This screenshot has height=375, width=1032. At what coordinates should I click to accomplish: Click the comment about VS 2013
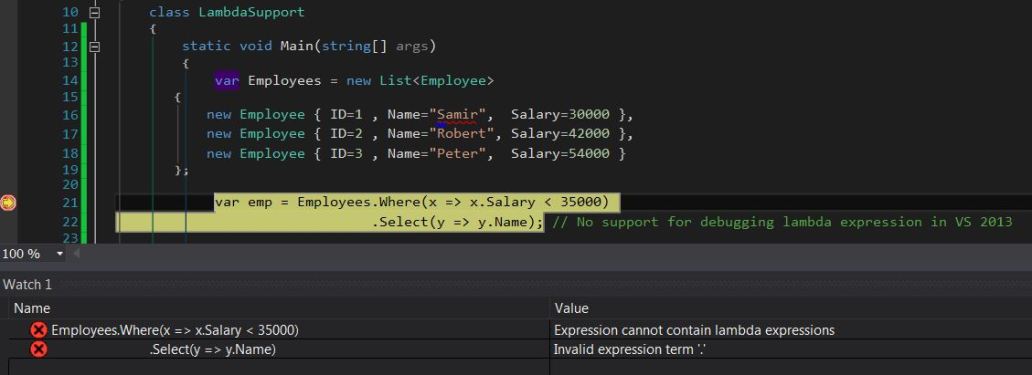[x=782, y=222]
